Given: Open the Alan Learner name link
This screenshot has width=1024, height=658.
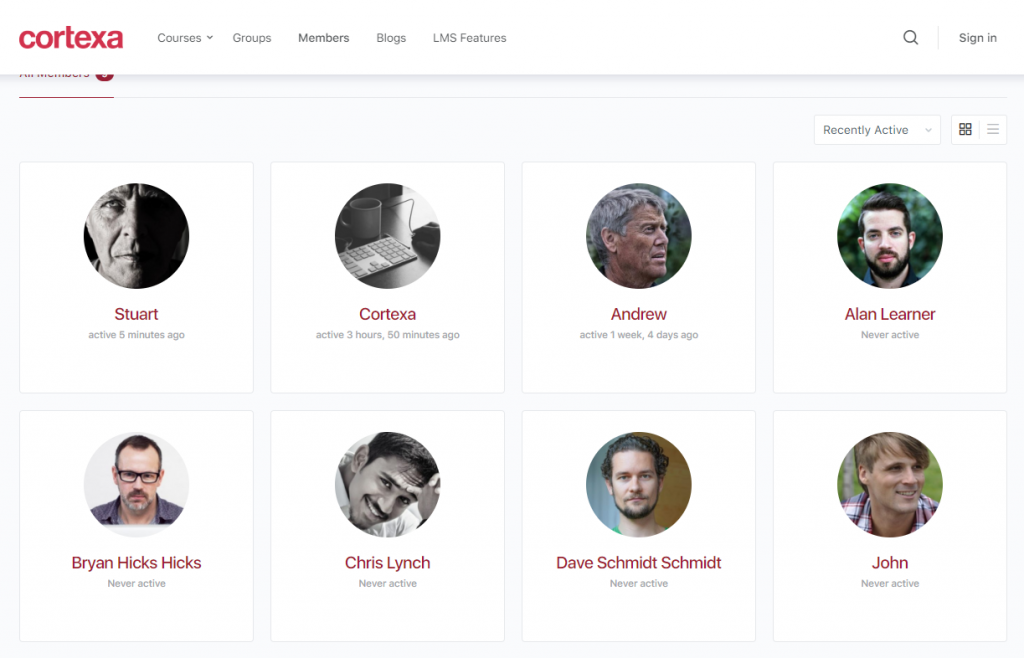Looking at the screenshot, I should [890, 314].
